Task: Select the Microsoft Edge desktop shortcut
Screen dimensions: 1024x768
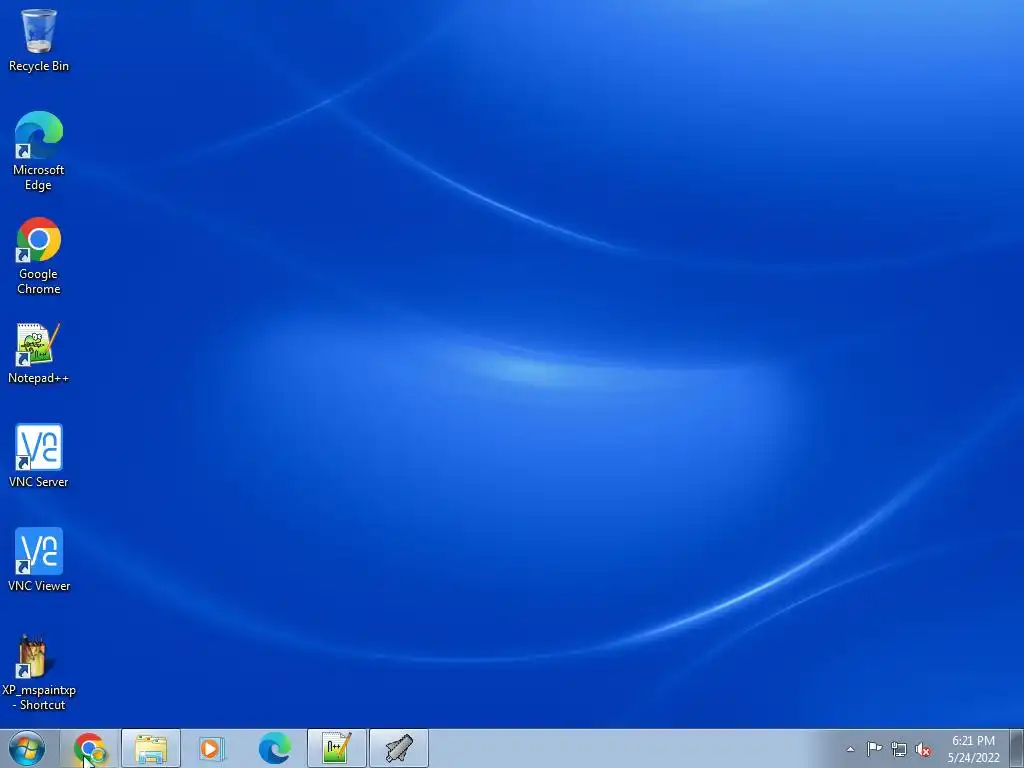Action: [39, 151]
